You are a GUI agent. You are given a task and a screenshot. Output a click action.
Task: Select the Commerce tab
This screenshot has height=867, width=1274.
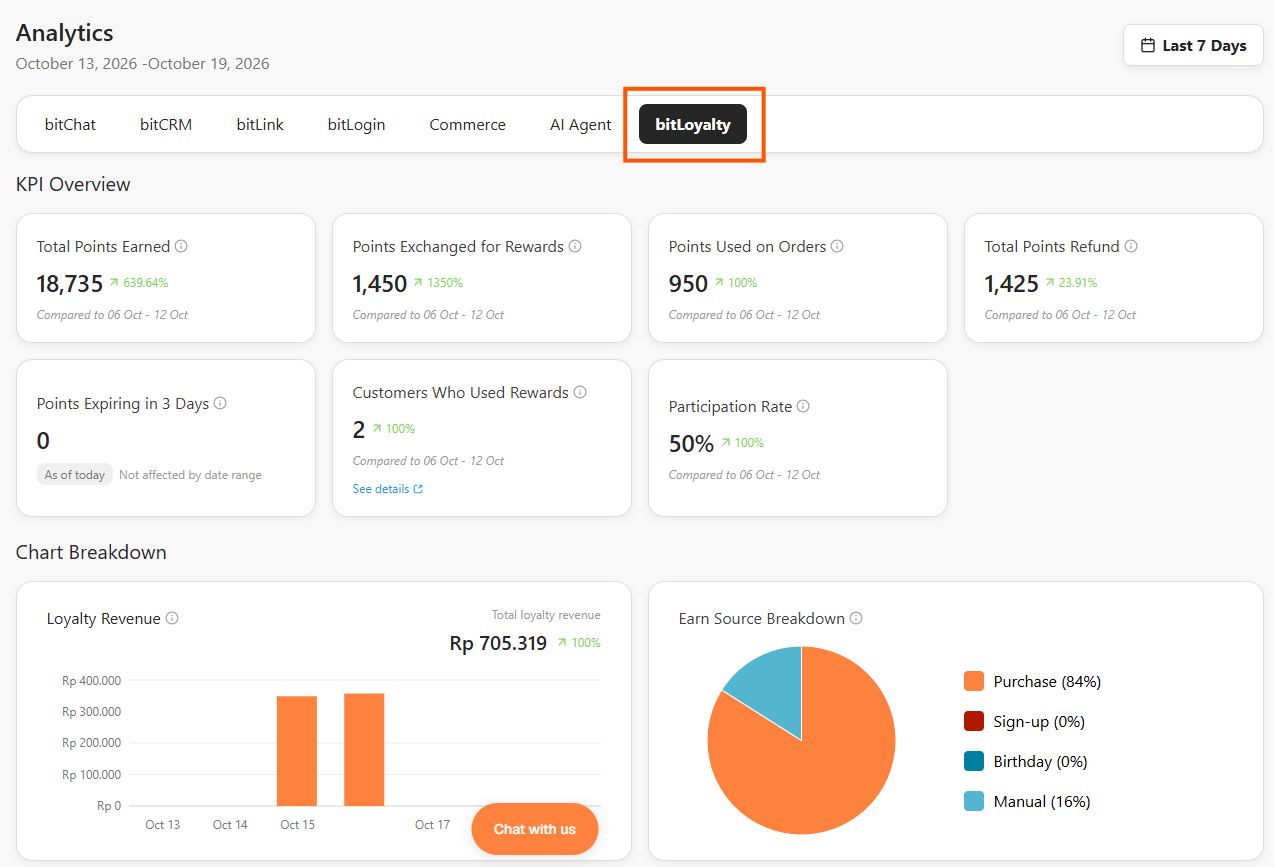pyautogui.click(x=467, y=124)
